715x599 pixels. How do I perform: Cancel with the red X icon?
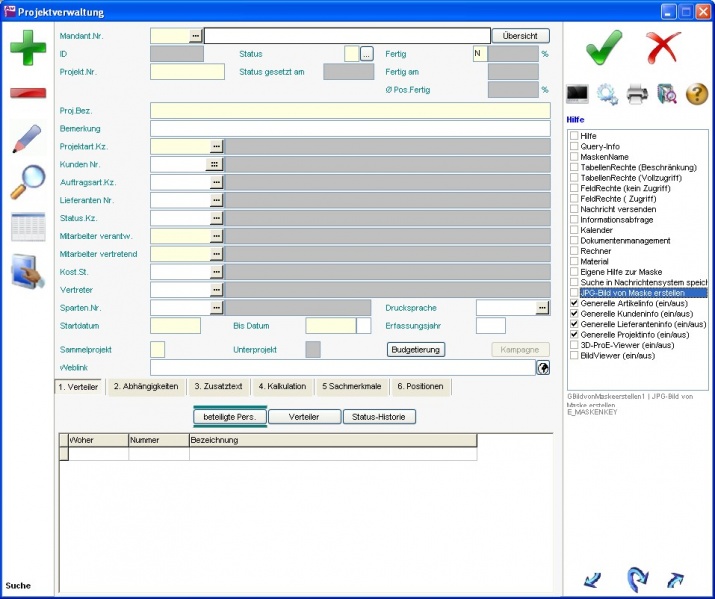click(x=662, y=46)
